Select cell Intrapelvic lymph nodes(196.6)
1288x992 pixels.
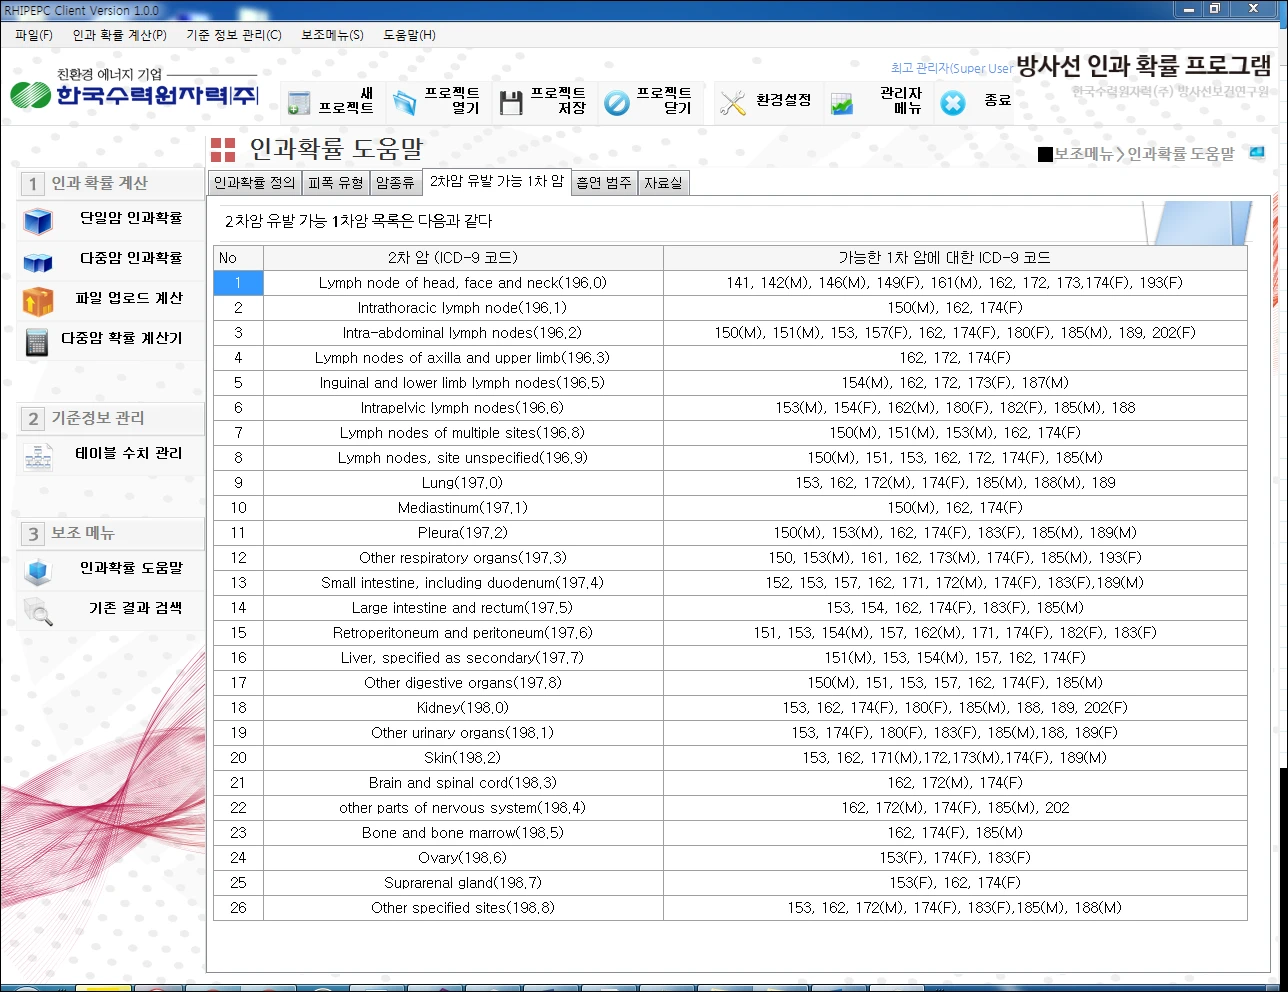point(463,408)
